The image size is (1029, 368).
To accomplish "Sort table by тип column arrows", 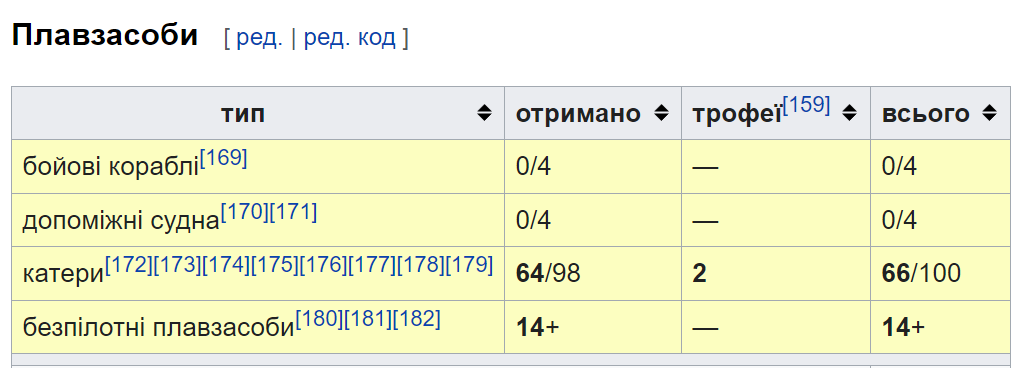I will pyautogui.click(x=484, y=113).
